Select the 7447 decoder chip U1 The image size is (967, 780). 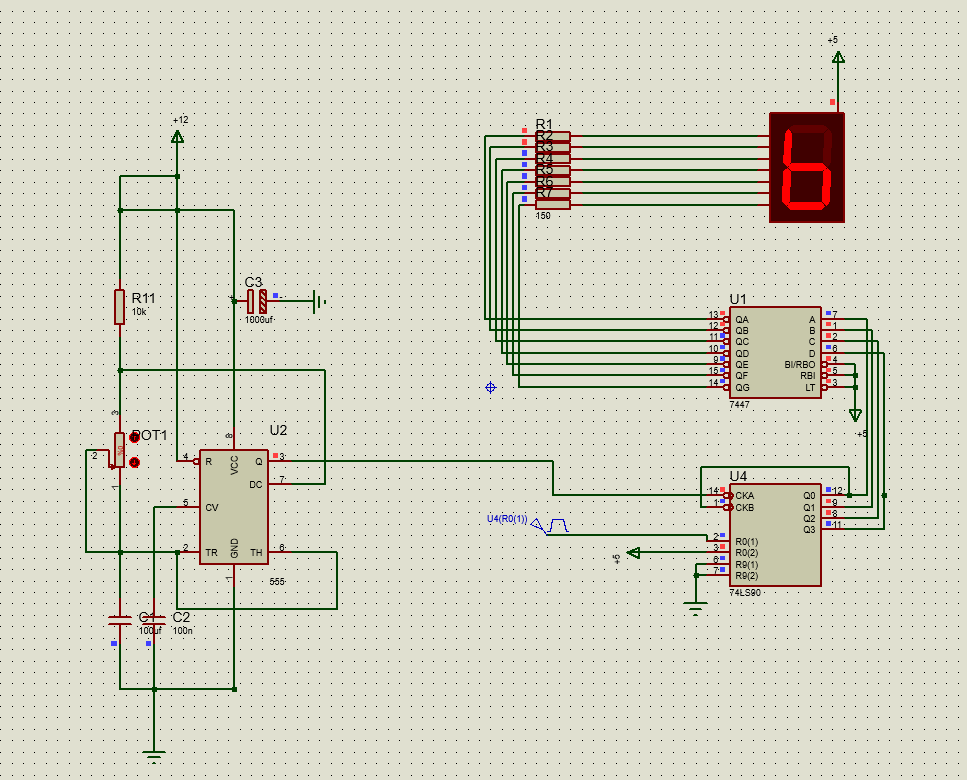(775, 353)
